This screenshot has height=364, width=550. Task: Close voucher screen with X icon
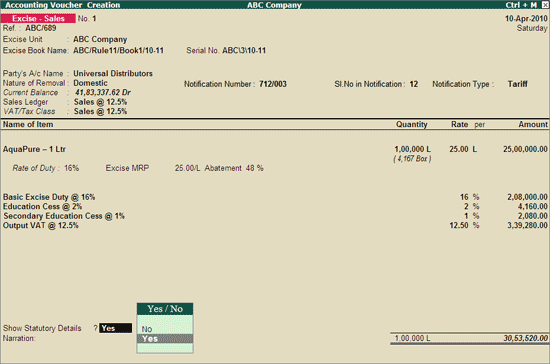544,5
